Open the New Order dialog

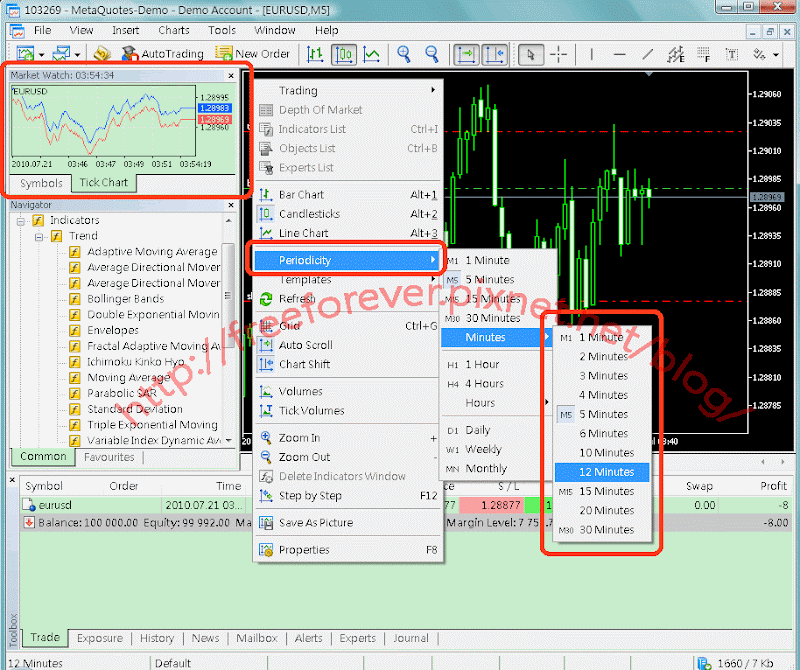pos(253,54)
